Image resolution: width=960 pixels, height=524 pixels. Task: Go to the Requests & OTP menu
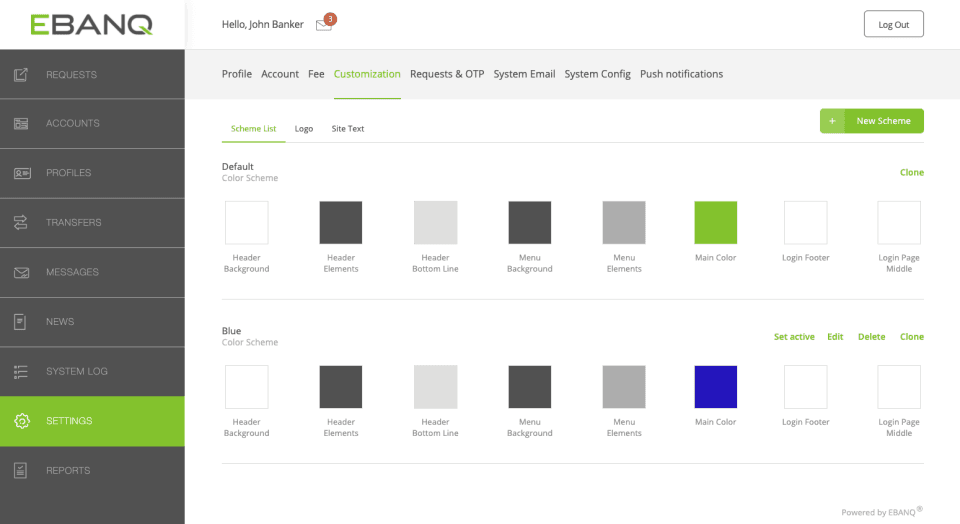(447, 74)
